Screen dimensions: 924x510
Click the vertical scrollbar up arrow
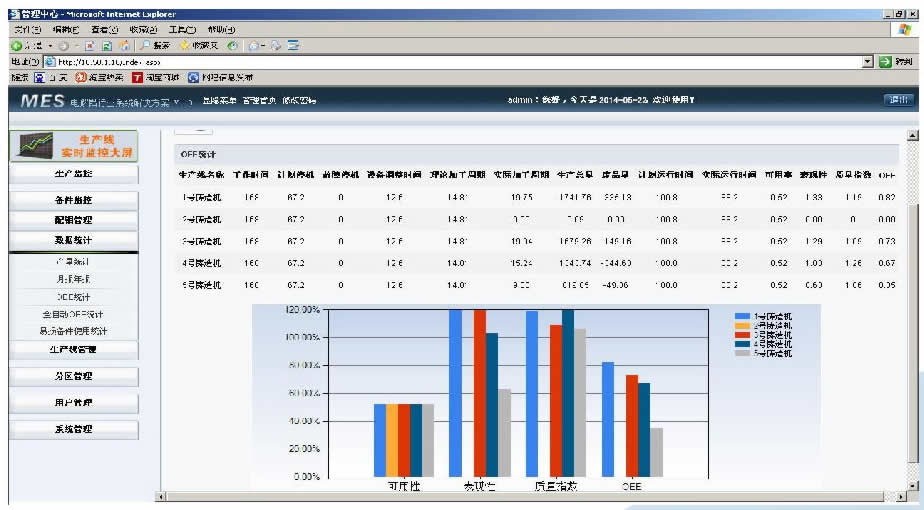click(912, 135)
